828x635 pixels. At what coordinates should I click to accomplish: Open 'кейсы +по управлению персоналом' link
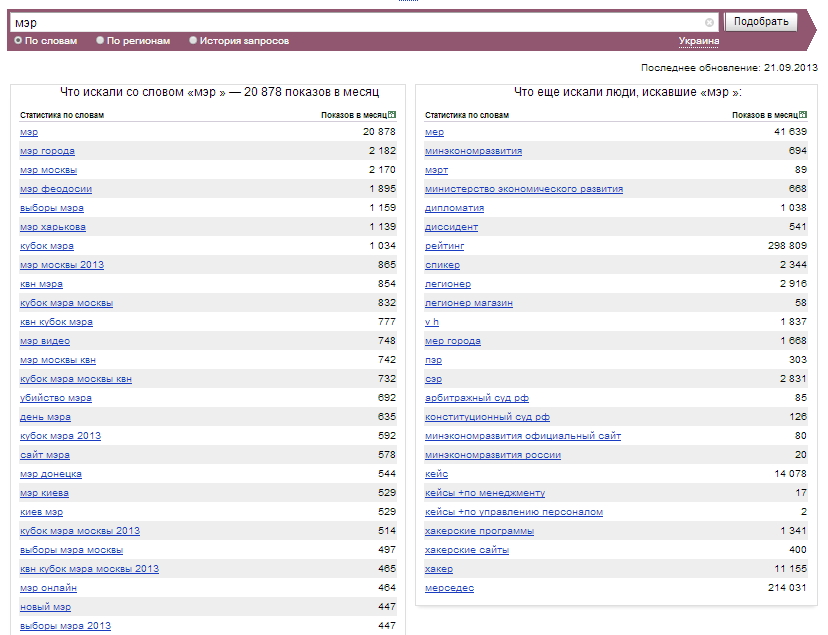514,512
